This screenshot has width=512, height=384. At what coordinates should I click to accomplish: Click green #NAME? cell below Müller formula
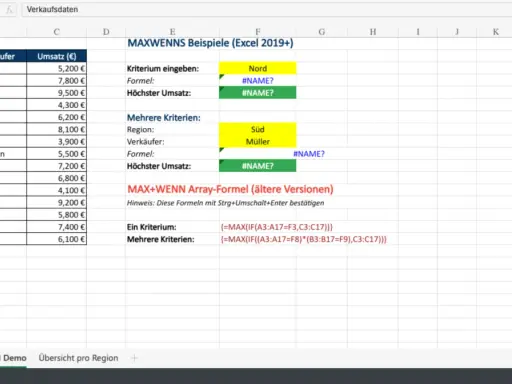[x=258, y=166]
